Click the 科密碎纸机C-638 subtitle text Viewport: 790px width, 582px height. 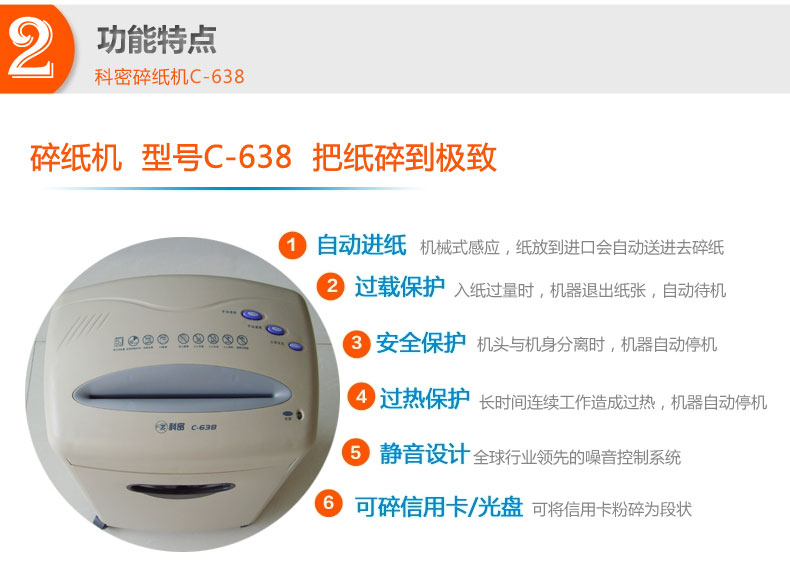click(x=169, y=77)
